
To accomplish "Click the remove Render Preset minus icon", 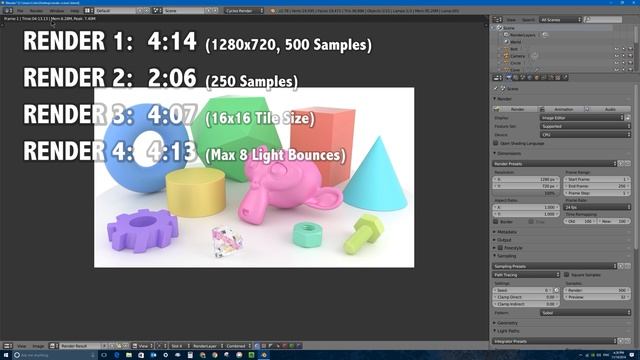I will tap(628, 163).
